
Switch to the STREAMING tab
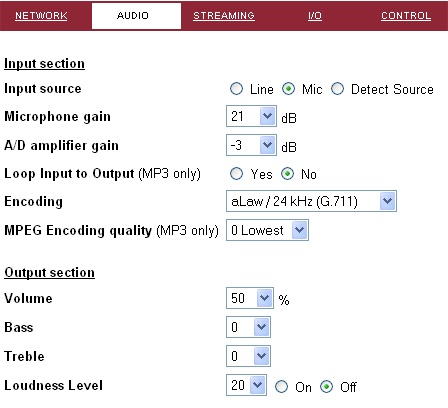(x=224, y=16)
